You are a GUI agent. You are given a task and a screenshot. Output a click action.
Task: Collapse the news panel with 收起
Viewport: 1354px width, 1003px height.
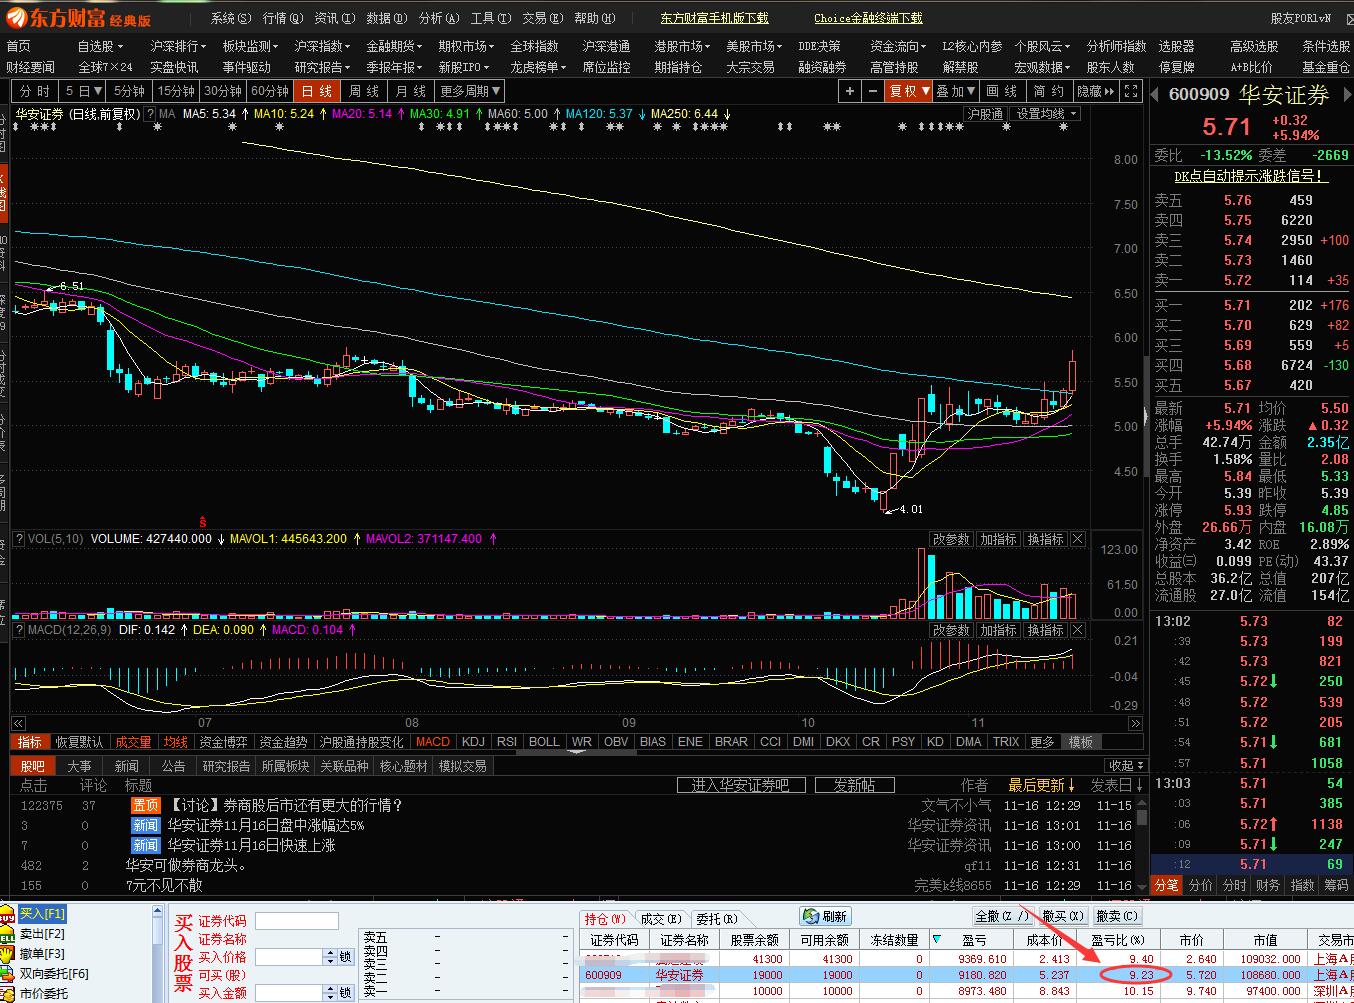pyautogui.click(x=1125, y=766)
